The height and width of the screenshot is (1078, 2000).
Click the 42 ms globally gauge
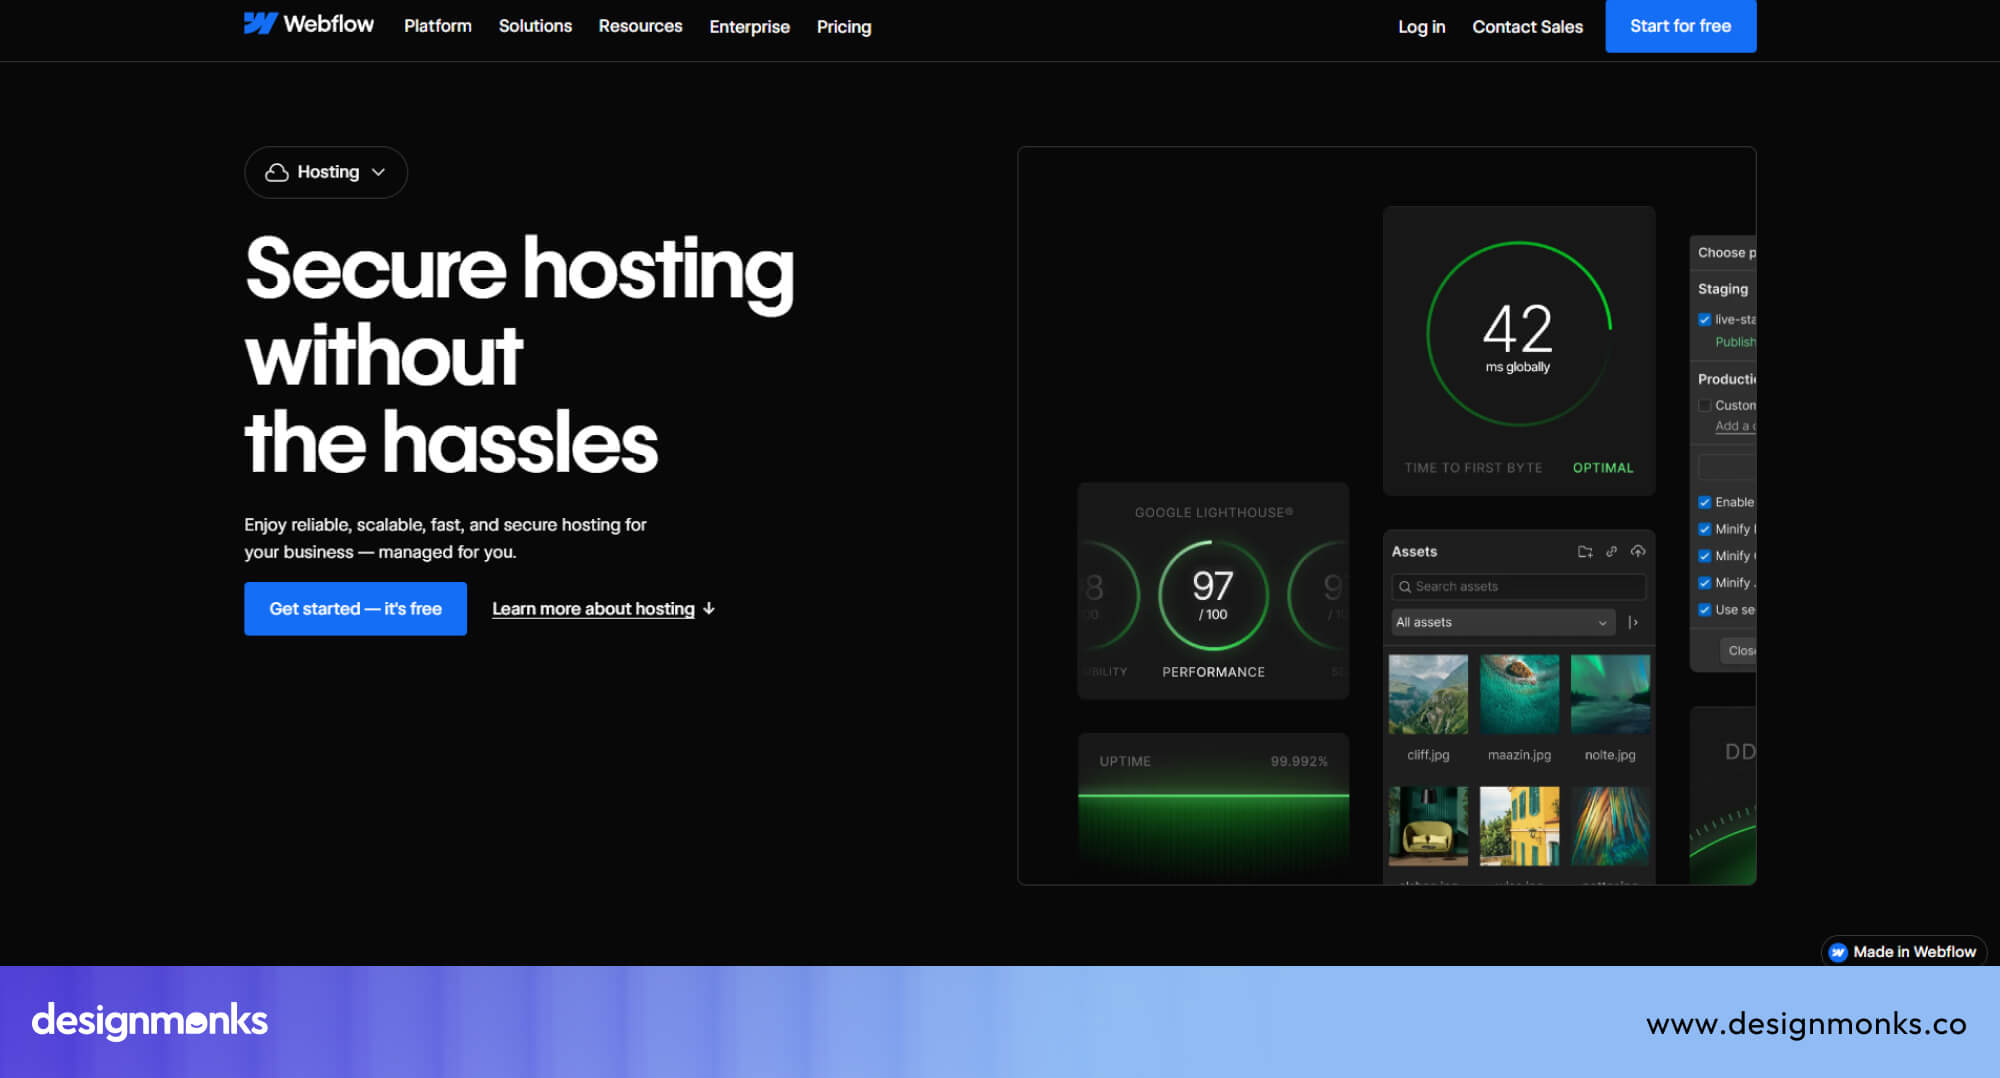tap(1518, 334)
